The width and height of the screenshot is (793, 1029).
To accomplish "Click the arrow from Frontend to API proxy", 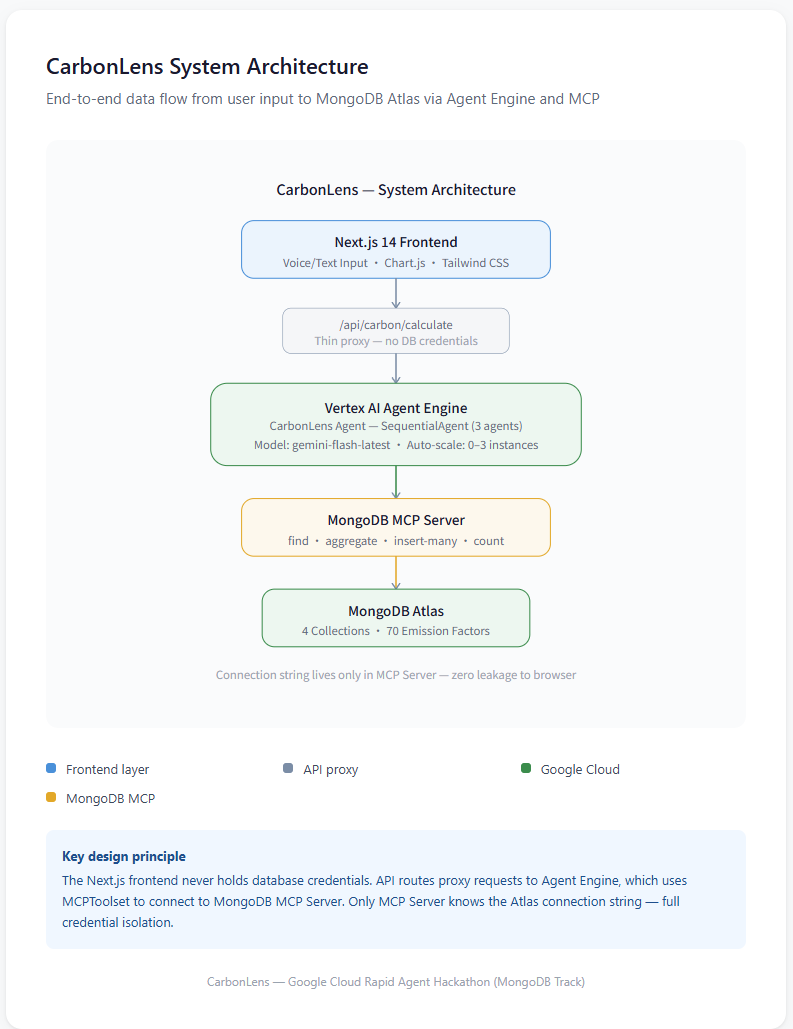I will pos(396,294).
